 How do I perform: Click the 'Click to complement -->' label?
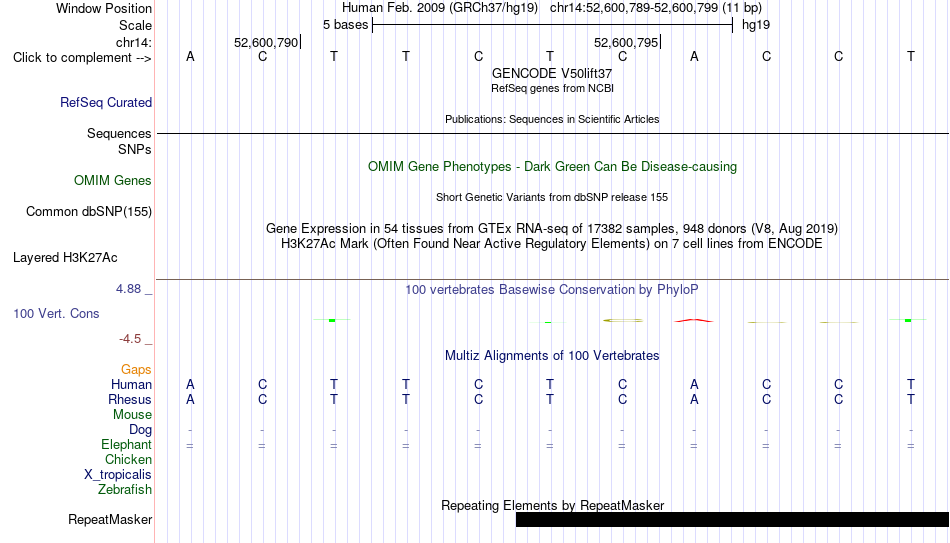pos(82,58)
